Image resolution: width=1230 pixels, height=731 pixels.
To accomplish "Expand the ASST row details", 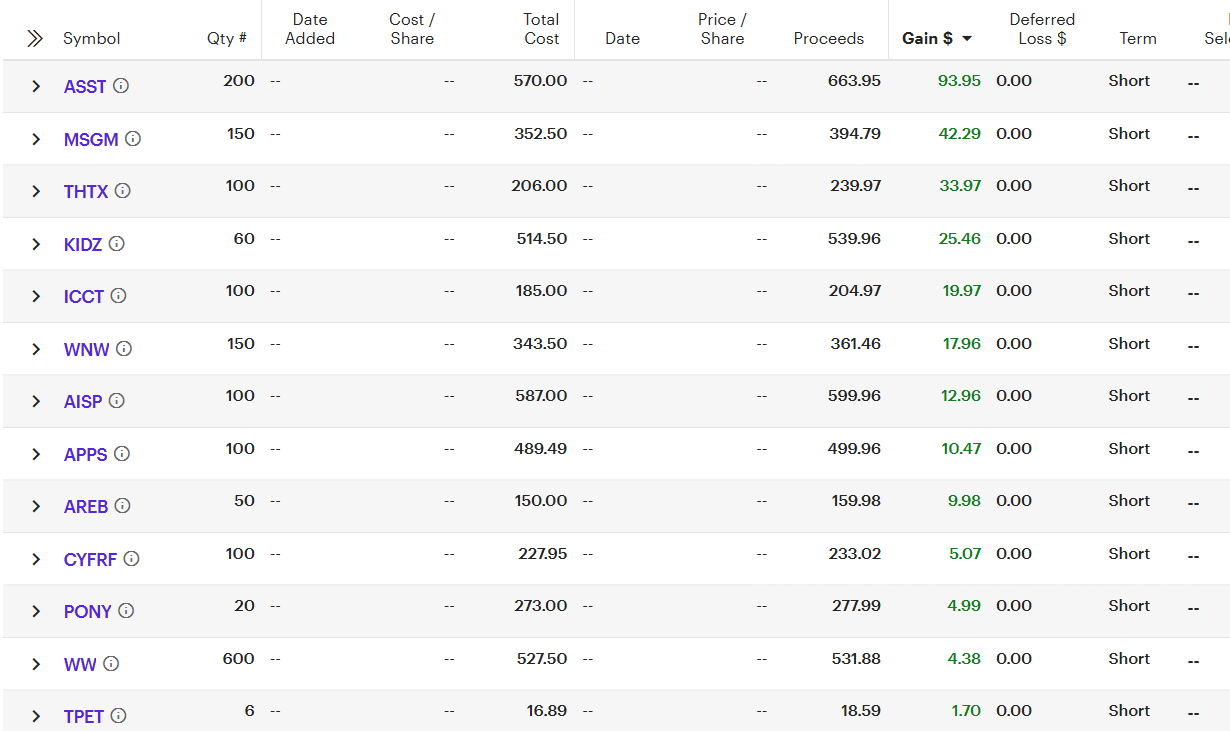I will 36,87.
